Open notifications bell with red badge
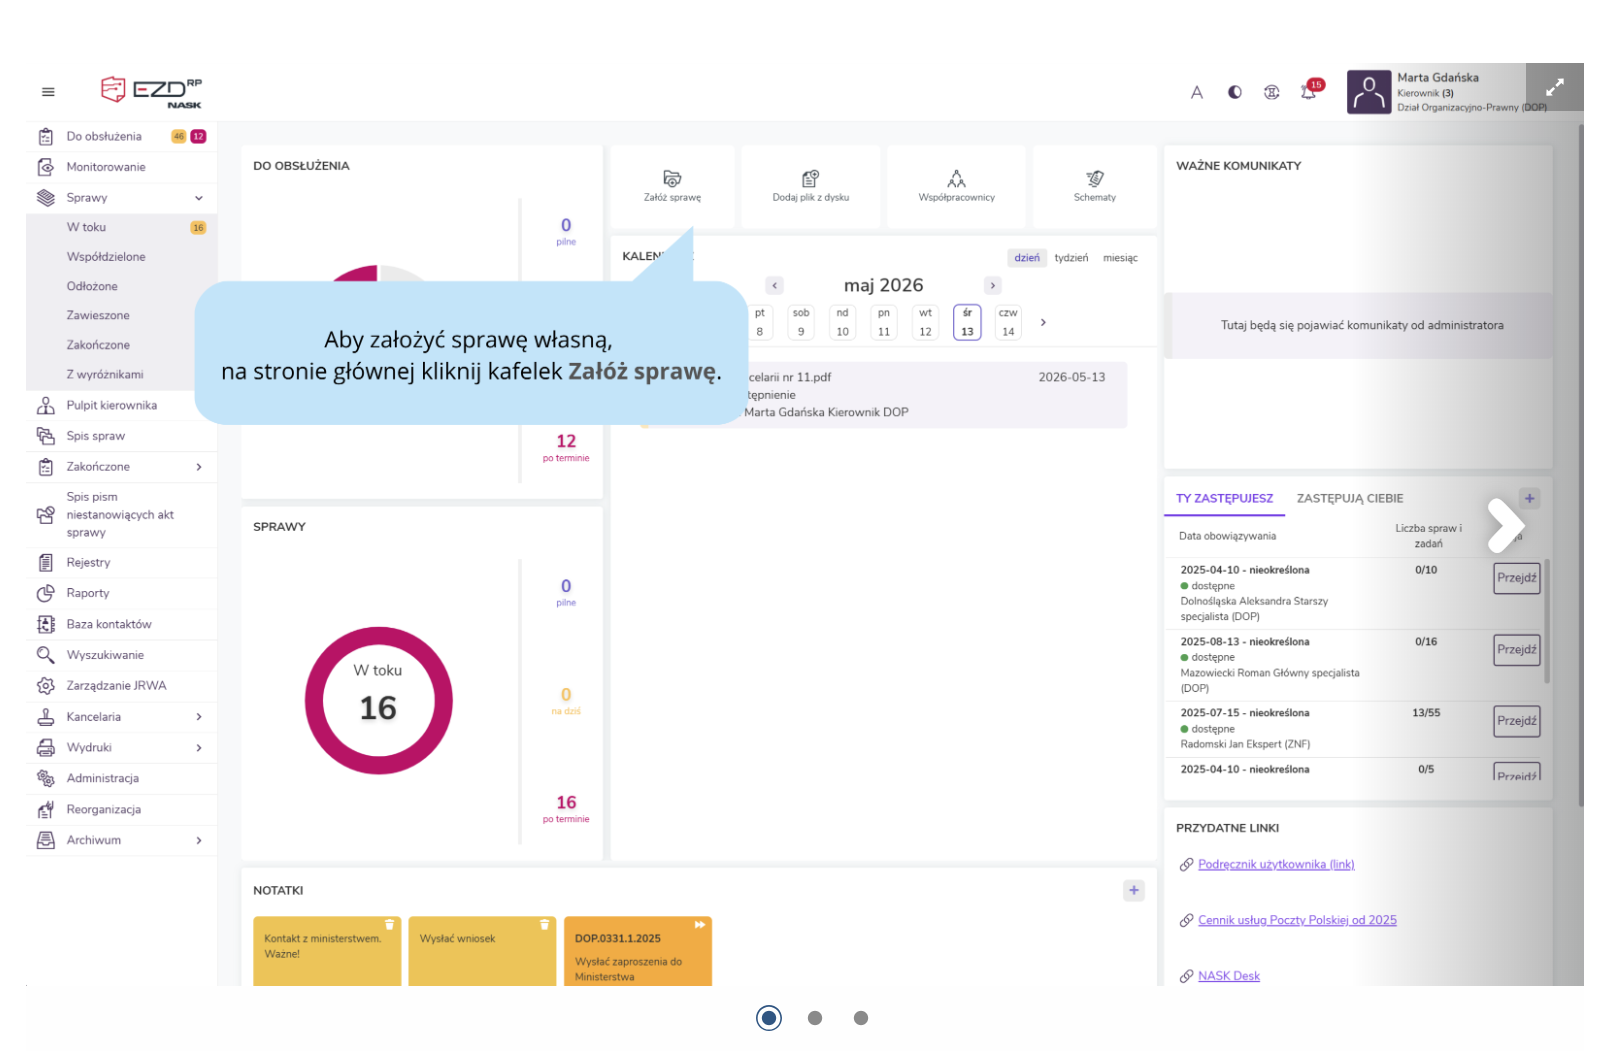The image size is (1618, 1056). [1310, 90]
